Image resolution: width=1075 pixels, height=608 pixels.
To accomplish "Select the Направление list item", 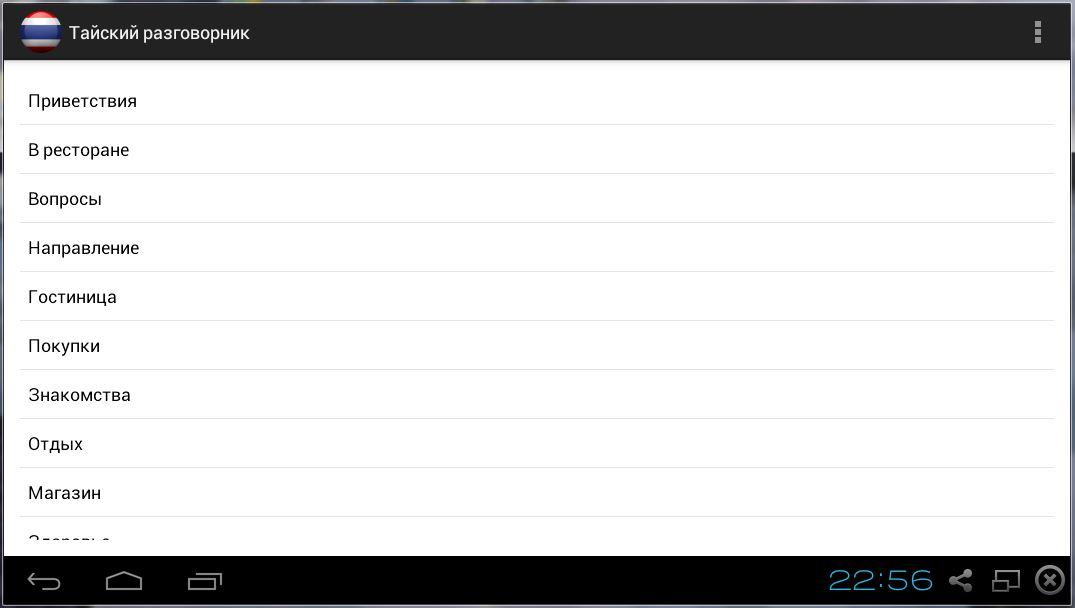I will pos(537,247).
